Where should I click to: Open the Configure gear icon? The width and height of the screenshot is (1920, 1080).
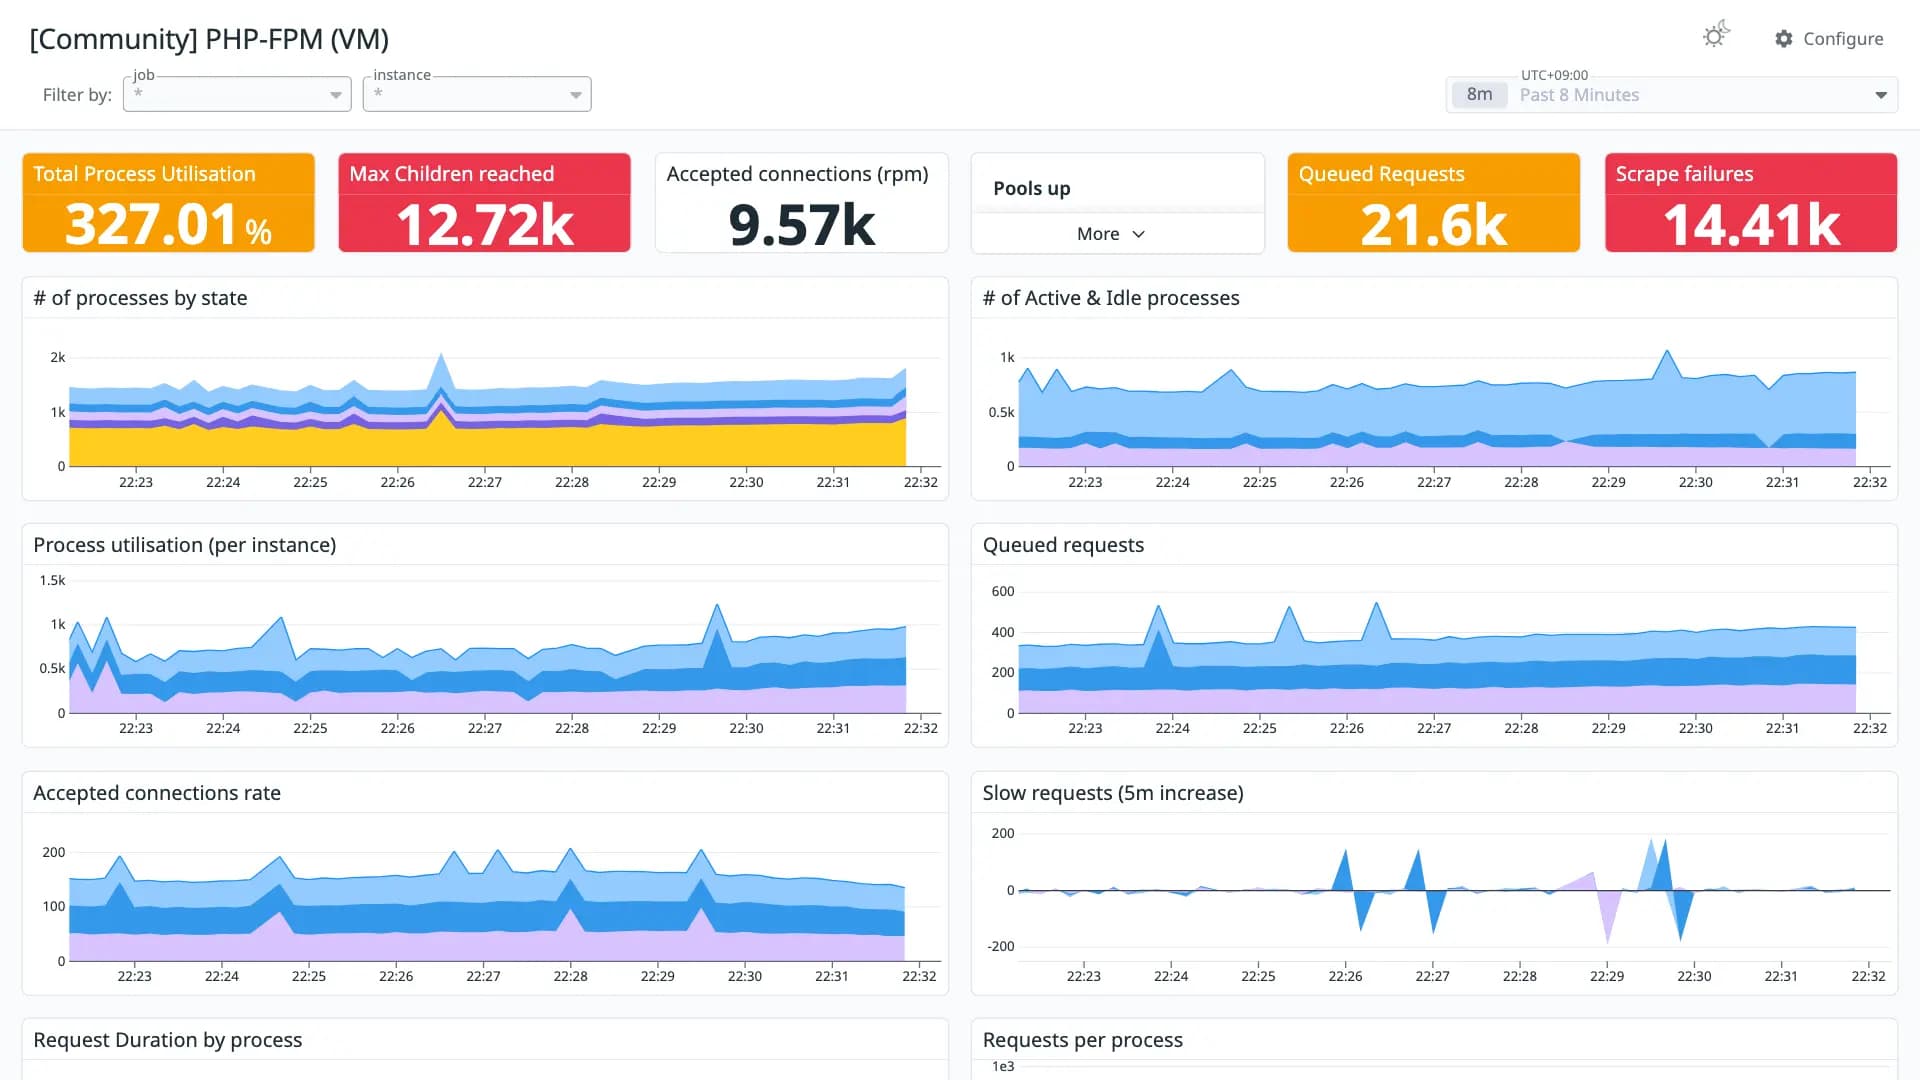pos(1784,39)
